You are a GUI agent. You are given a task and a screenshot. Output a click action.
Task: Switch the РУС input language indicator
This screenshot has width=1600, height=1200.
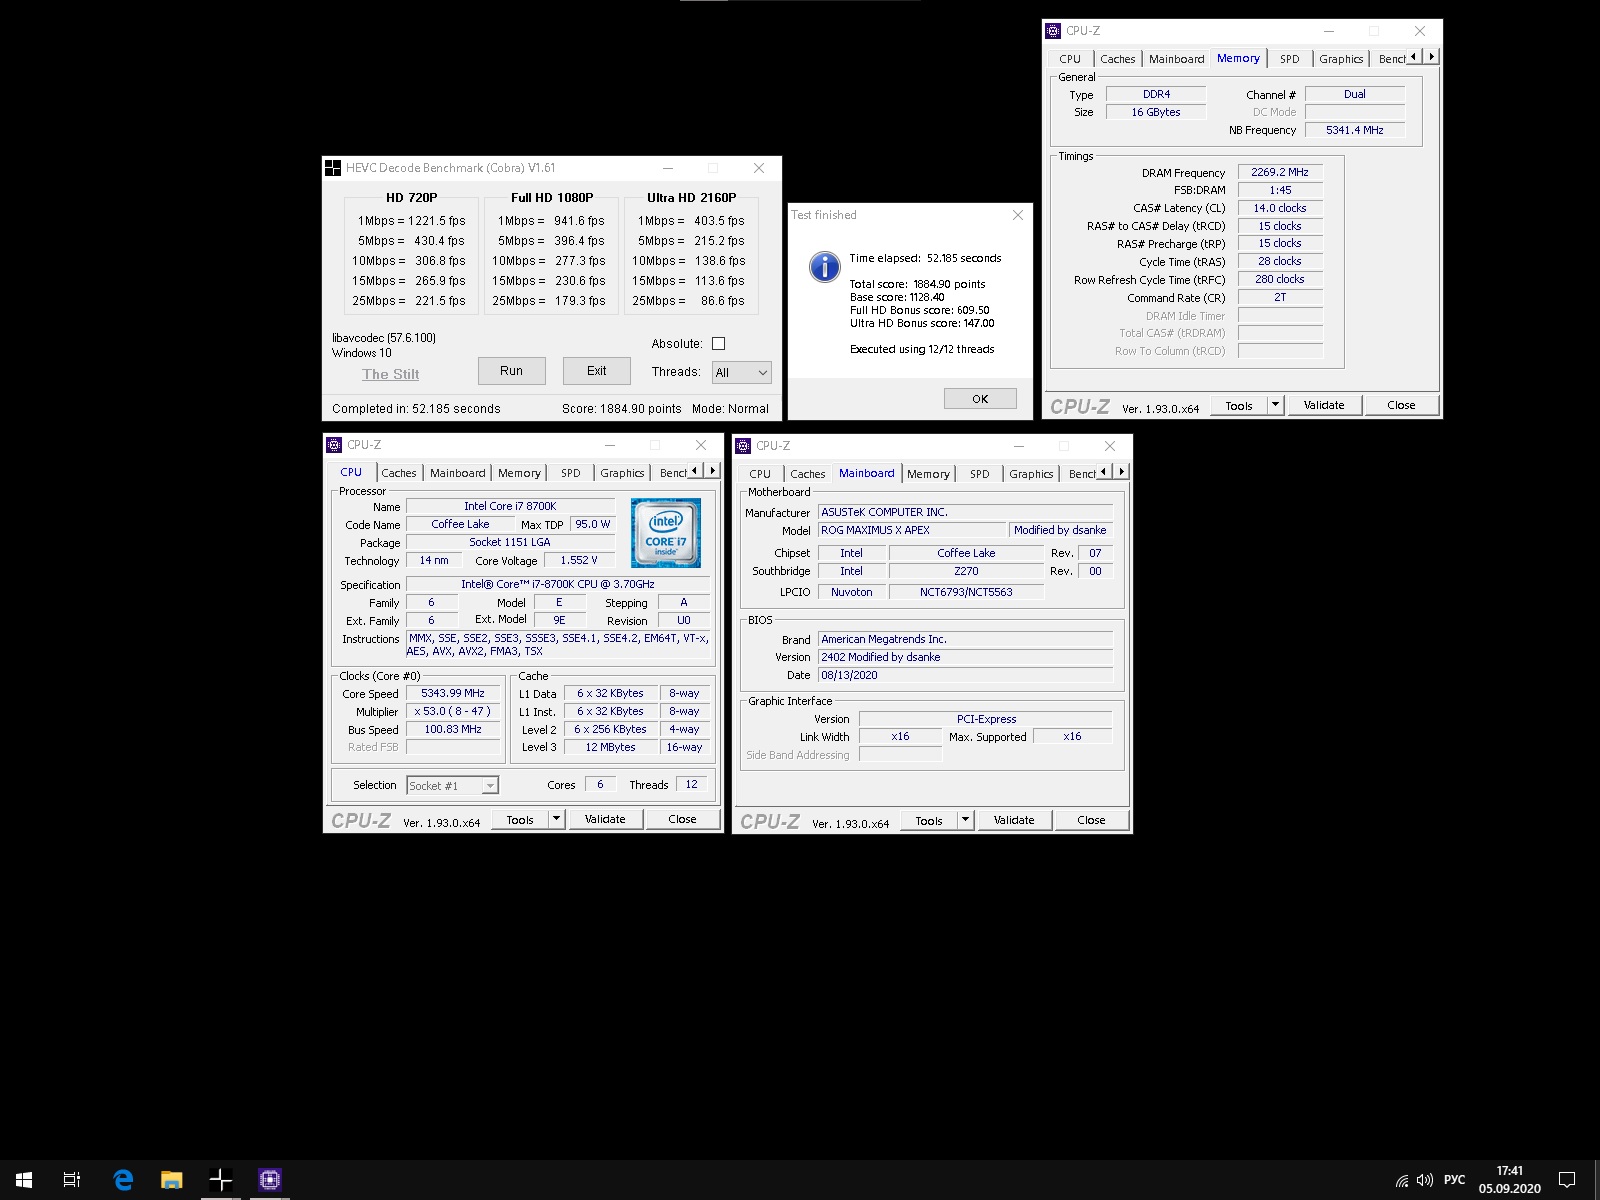point(1455,1180)
